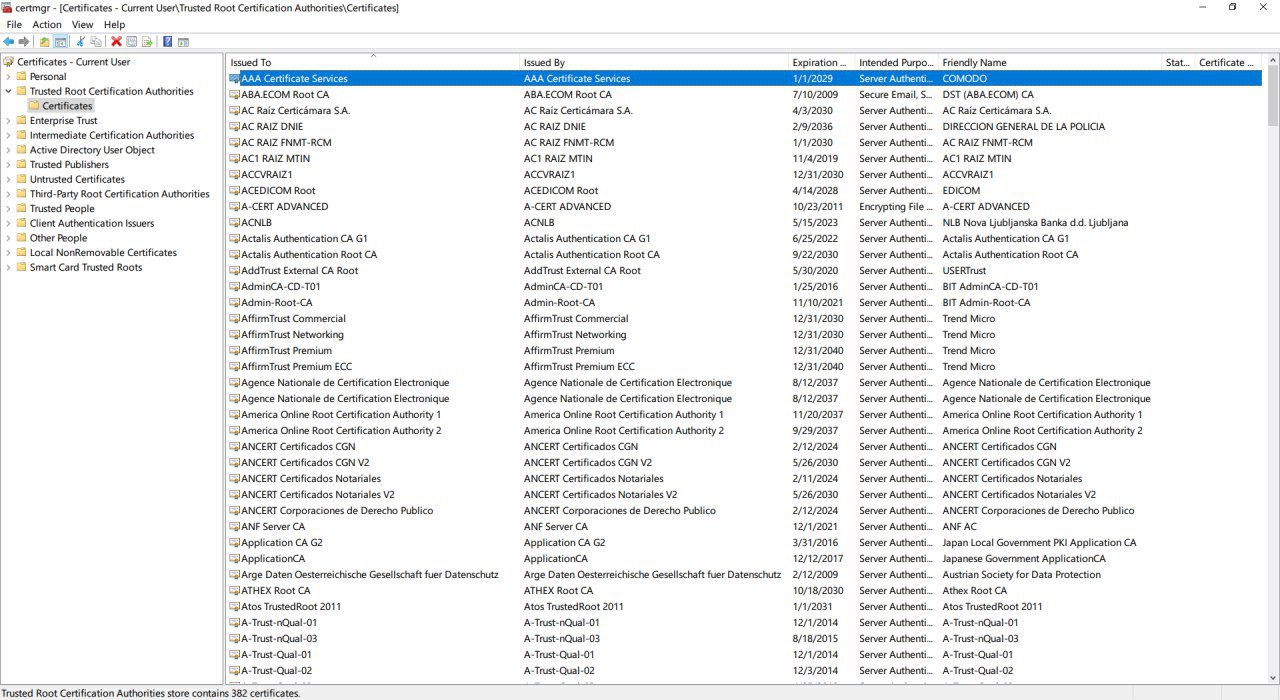Viewport: 1280px width, 700px height.
Task: Expand the Personal store node
Action: tap(9, 76)
